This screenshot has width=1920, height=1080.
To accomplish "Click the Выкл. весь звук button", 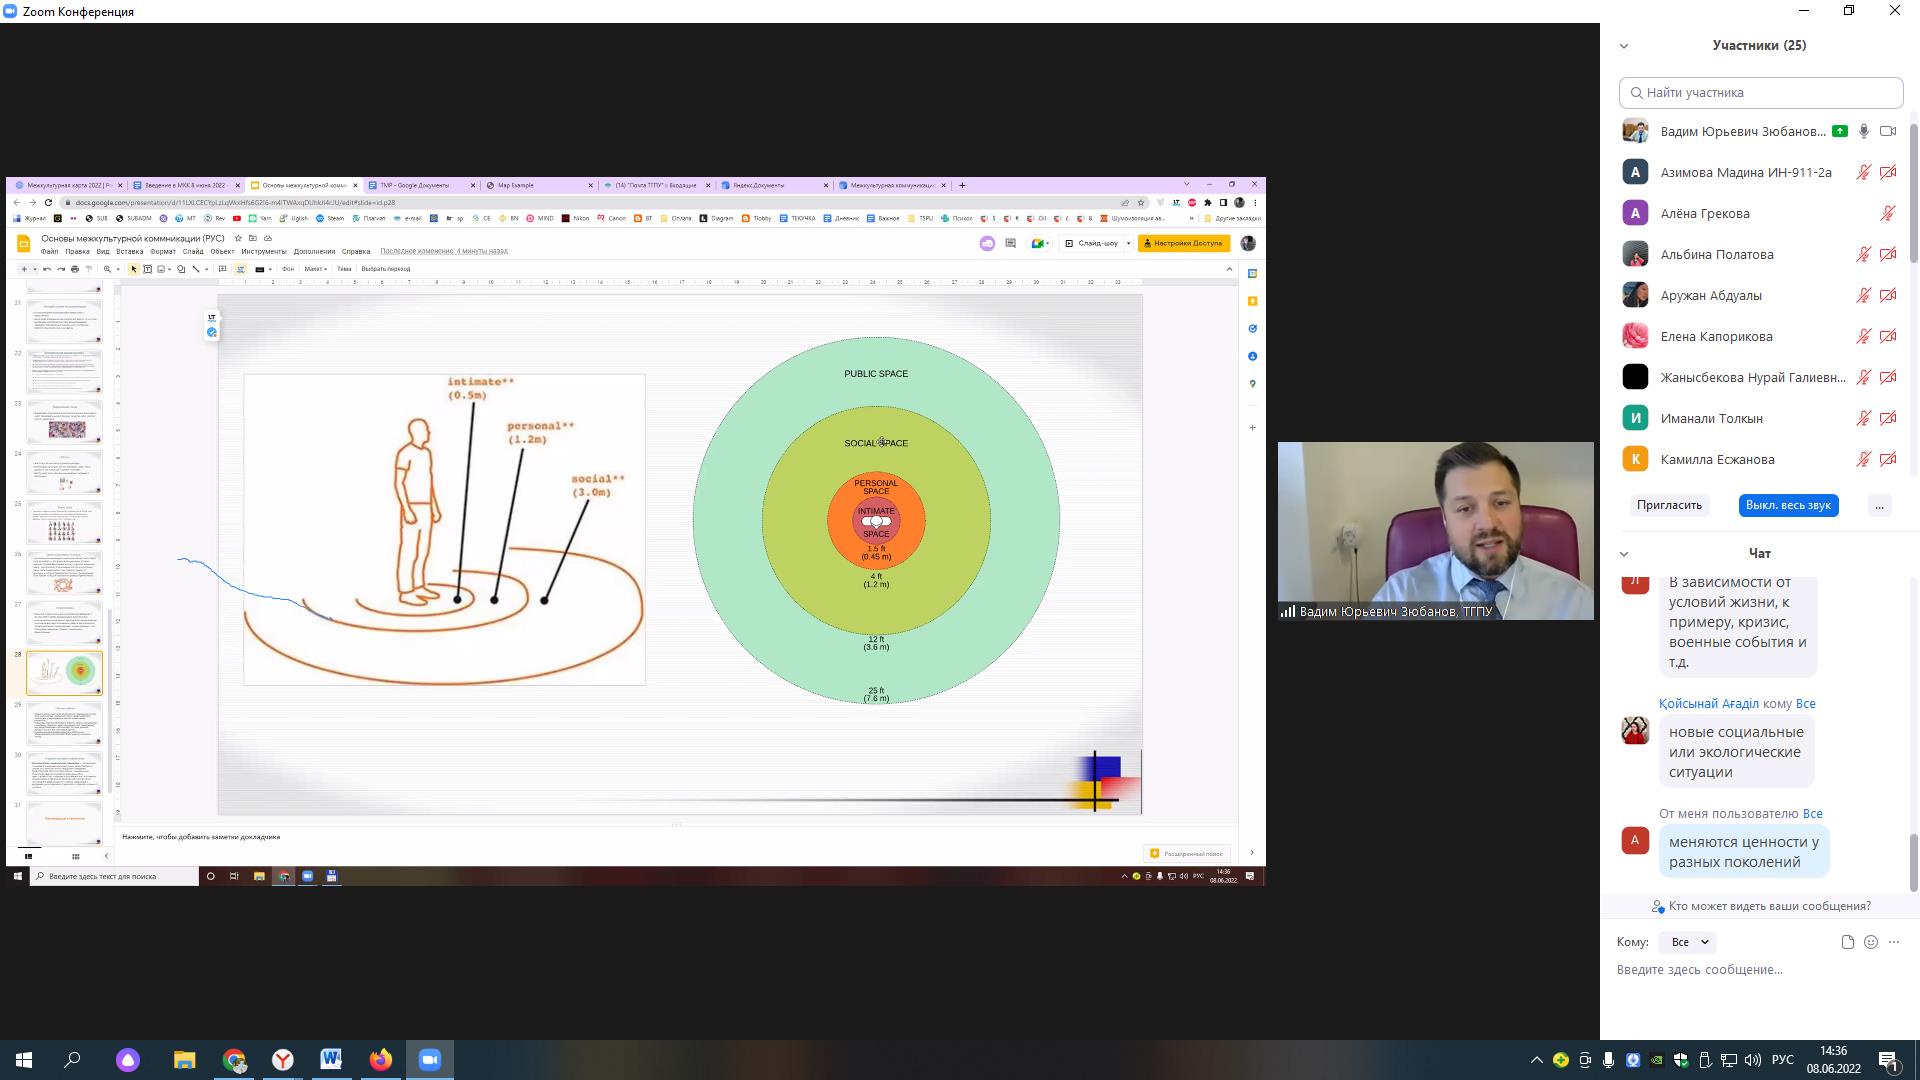I will pyautogui.click(x=1788, y=505).
